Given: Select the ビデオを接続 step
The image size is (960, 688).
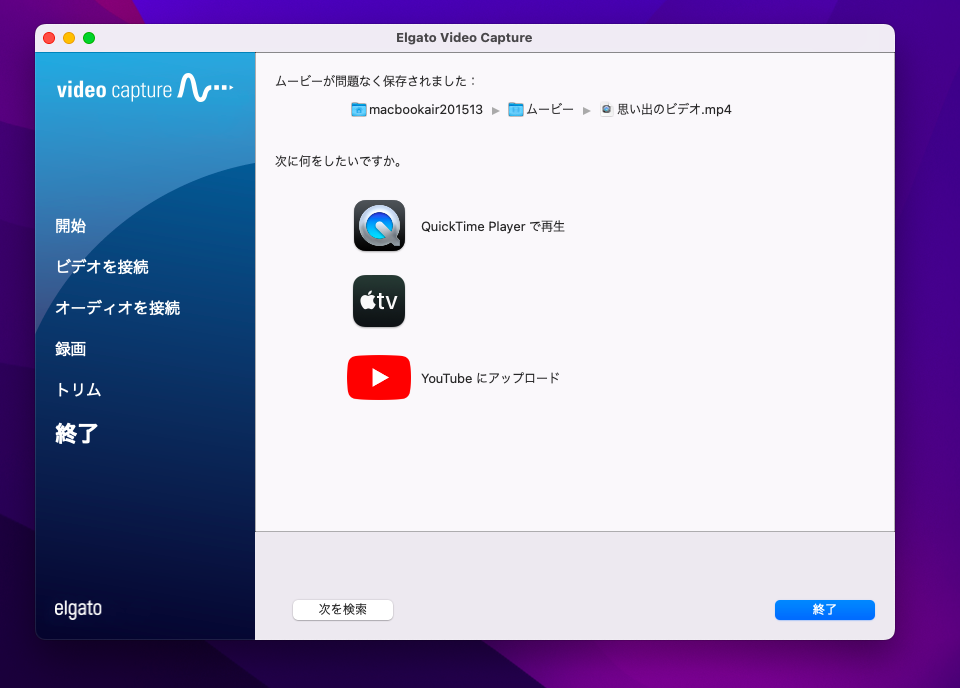Looking at the screenshot, I should tap(102, 267).
